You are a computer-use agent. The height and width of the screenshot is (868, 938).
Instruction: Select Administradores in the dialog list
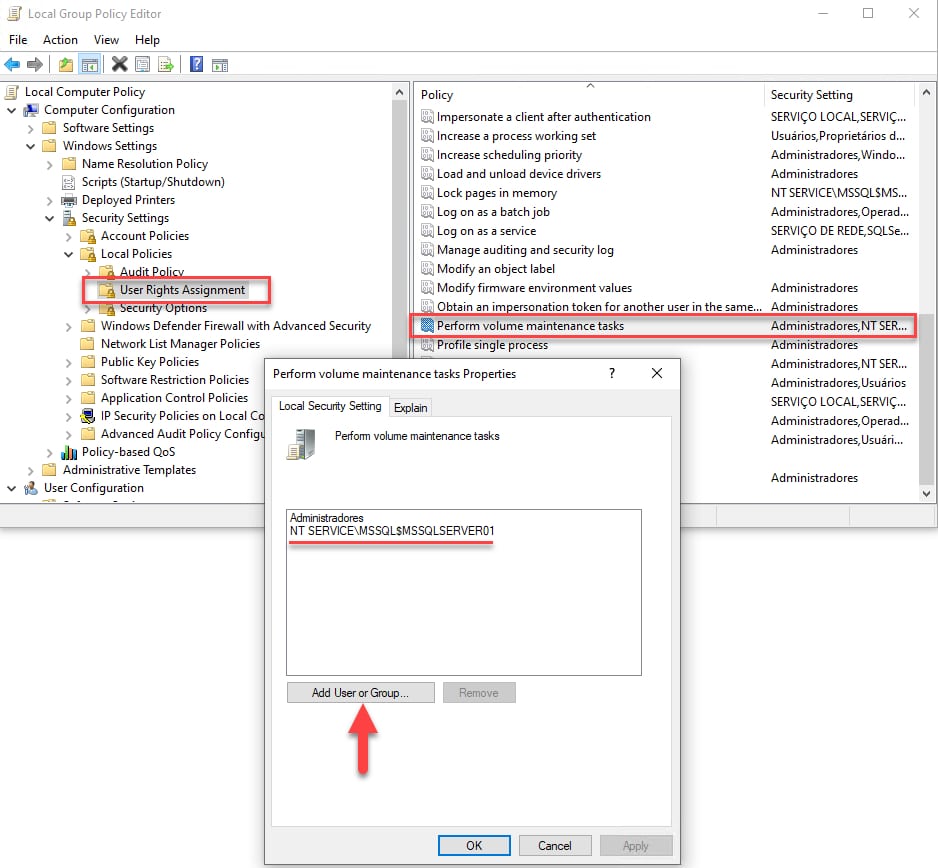tap(327, 517)
